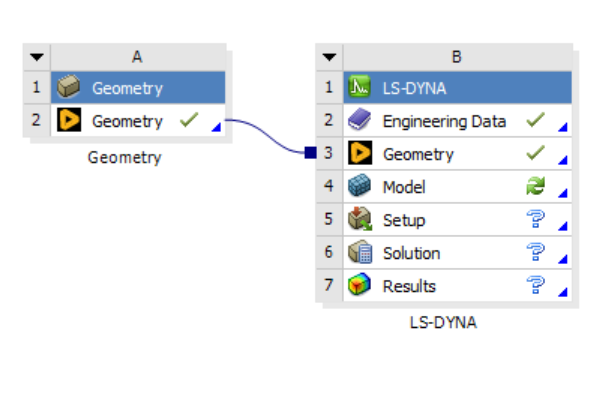Click Engineering Data blue corner triangle

[x=563, y=127]
